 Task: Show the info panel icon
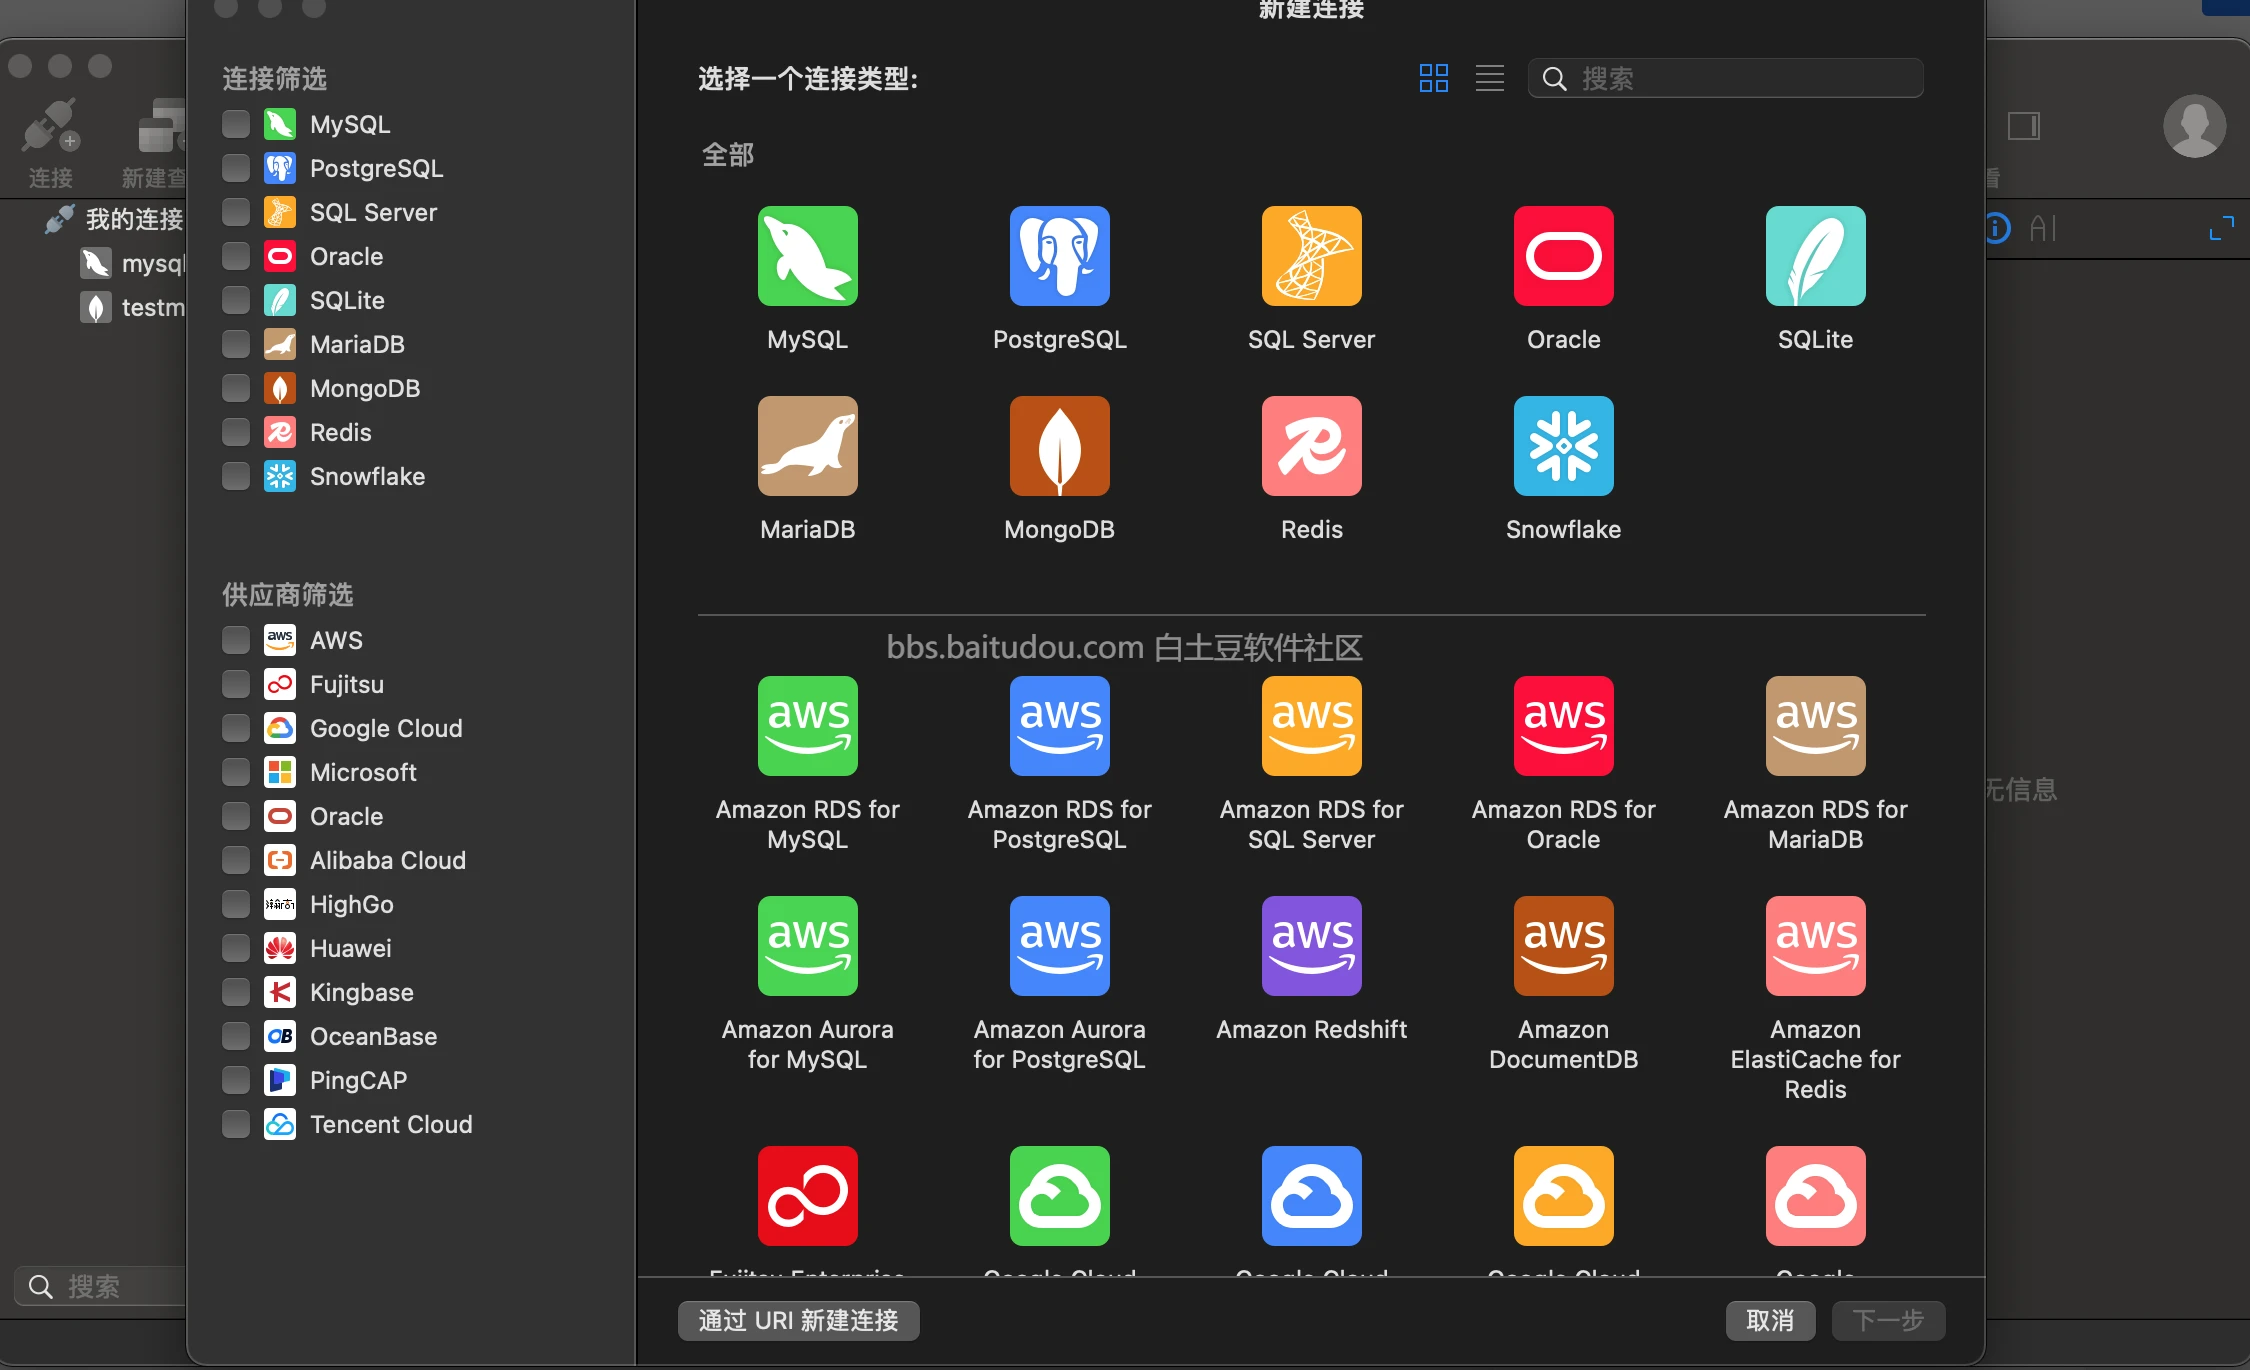click(1996, 229)
